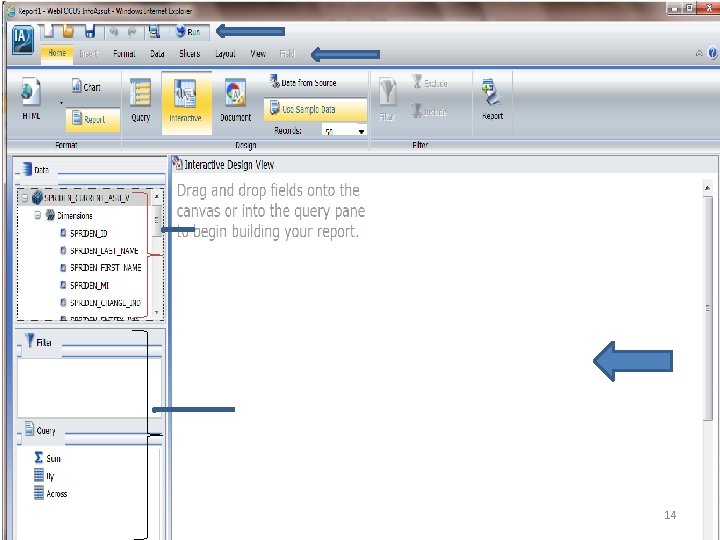Open the Format ribbon tab

coord(124,54)
